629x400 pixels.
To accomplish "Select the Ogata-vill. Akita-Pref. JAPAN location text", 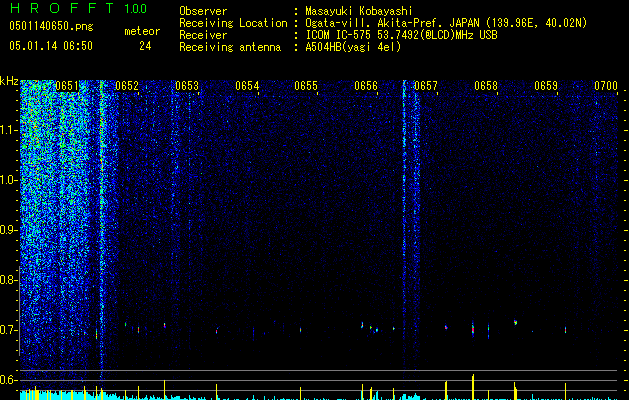I will tap(446, 23).
